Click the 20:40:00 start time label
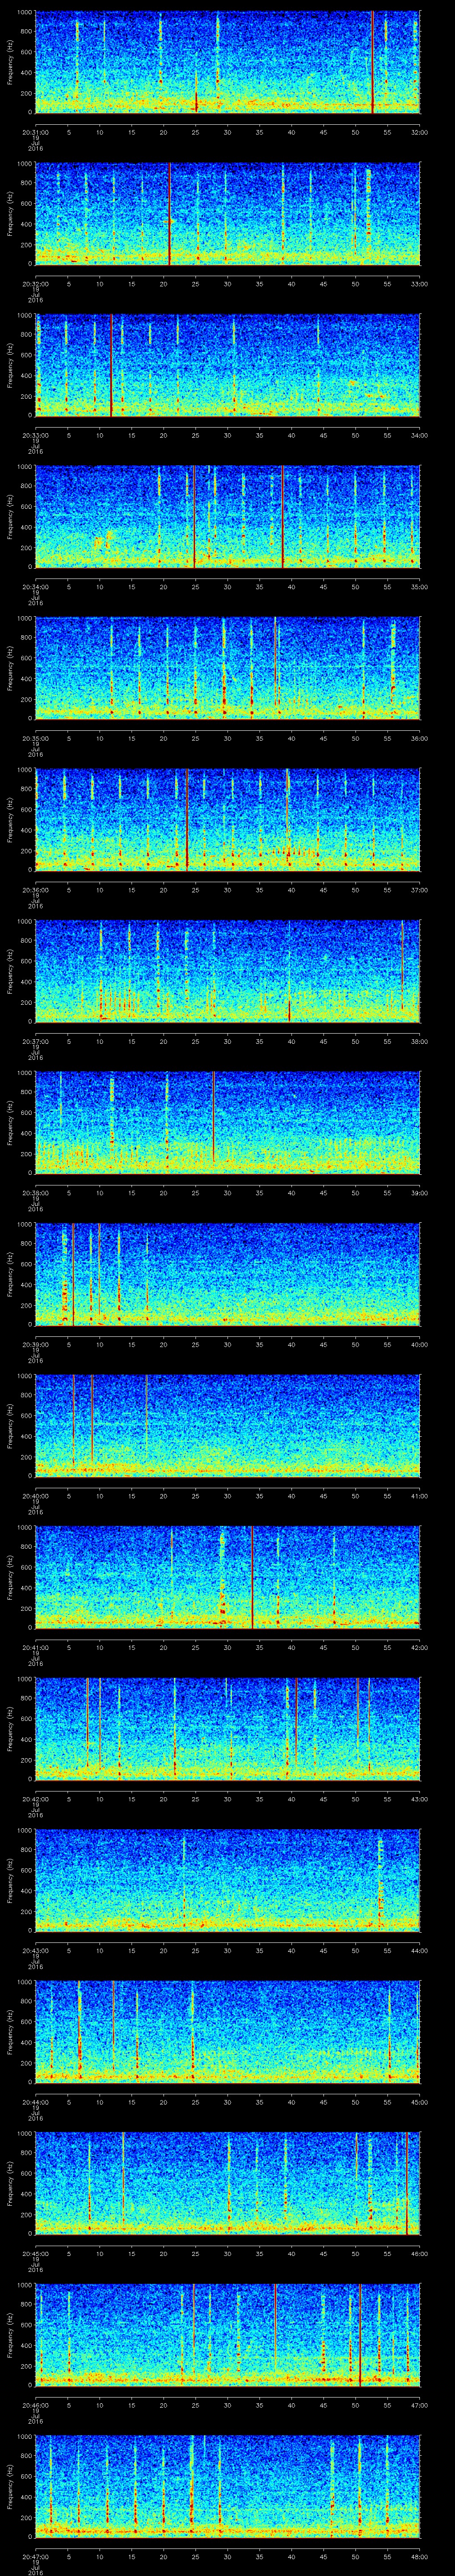Screen dimensions: 455x2576 [36, 1495]
